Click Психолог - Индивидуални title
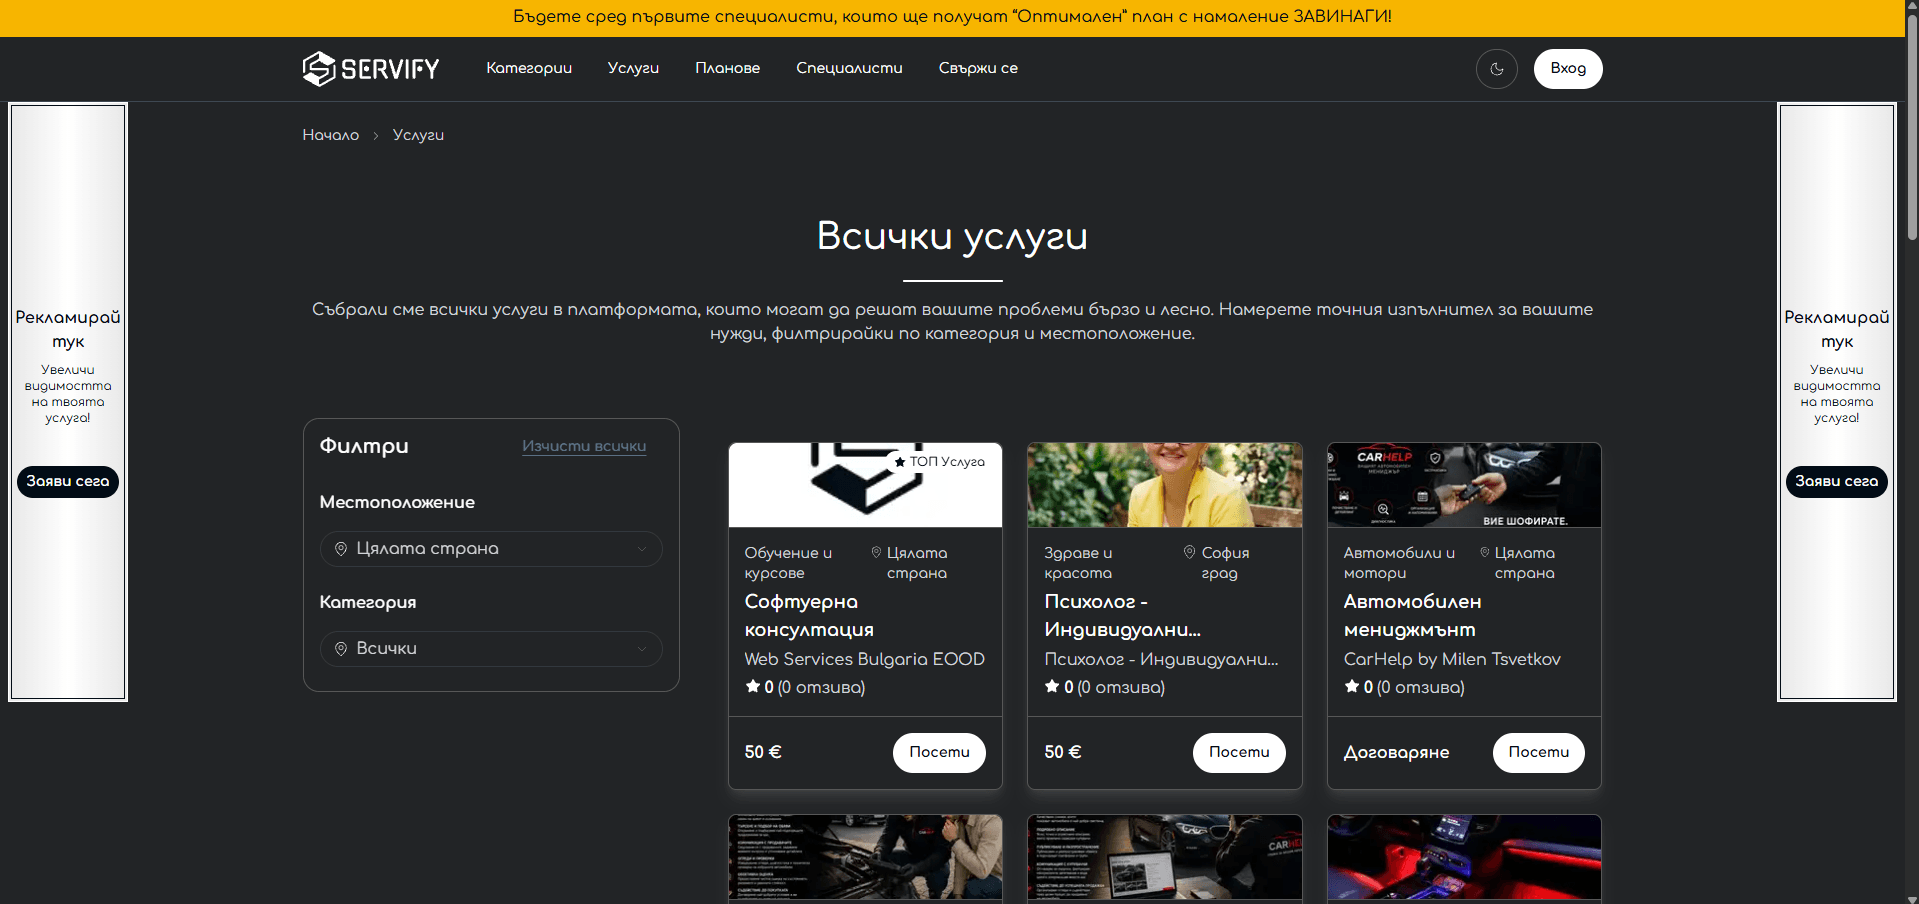1919x904 pixels. [x=1122, y=616]
